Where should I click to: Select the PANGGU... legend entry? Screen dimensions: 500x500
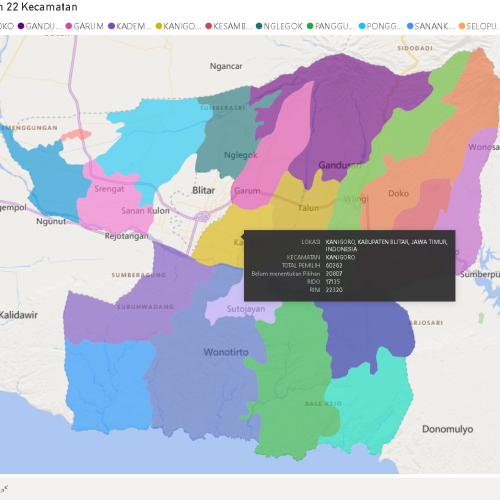click(x=331, y=26)
